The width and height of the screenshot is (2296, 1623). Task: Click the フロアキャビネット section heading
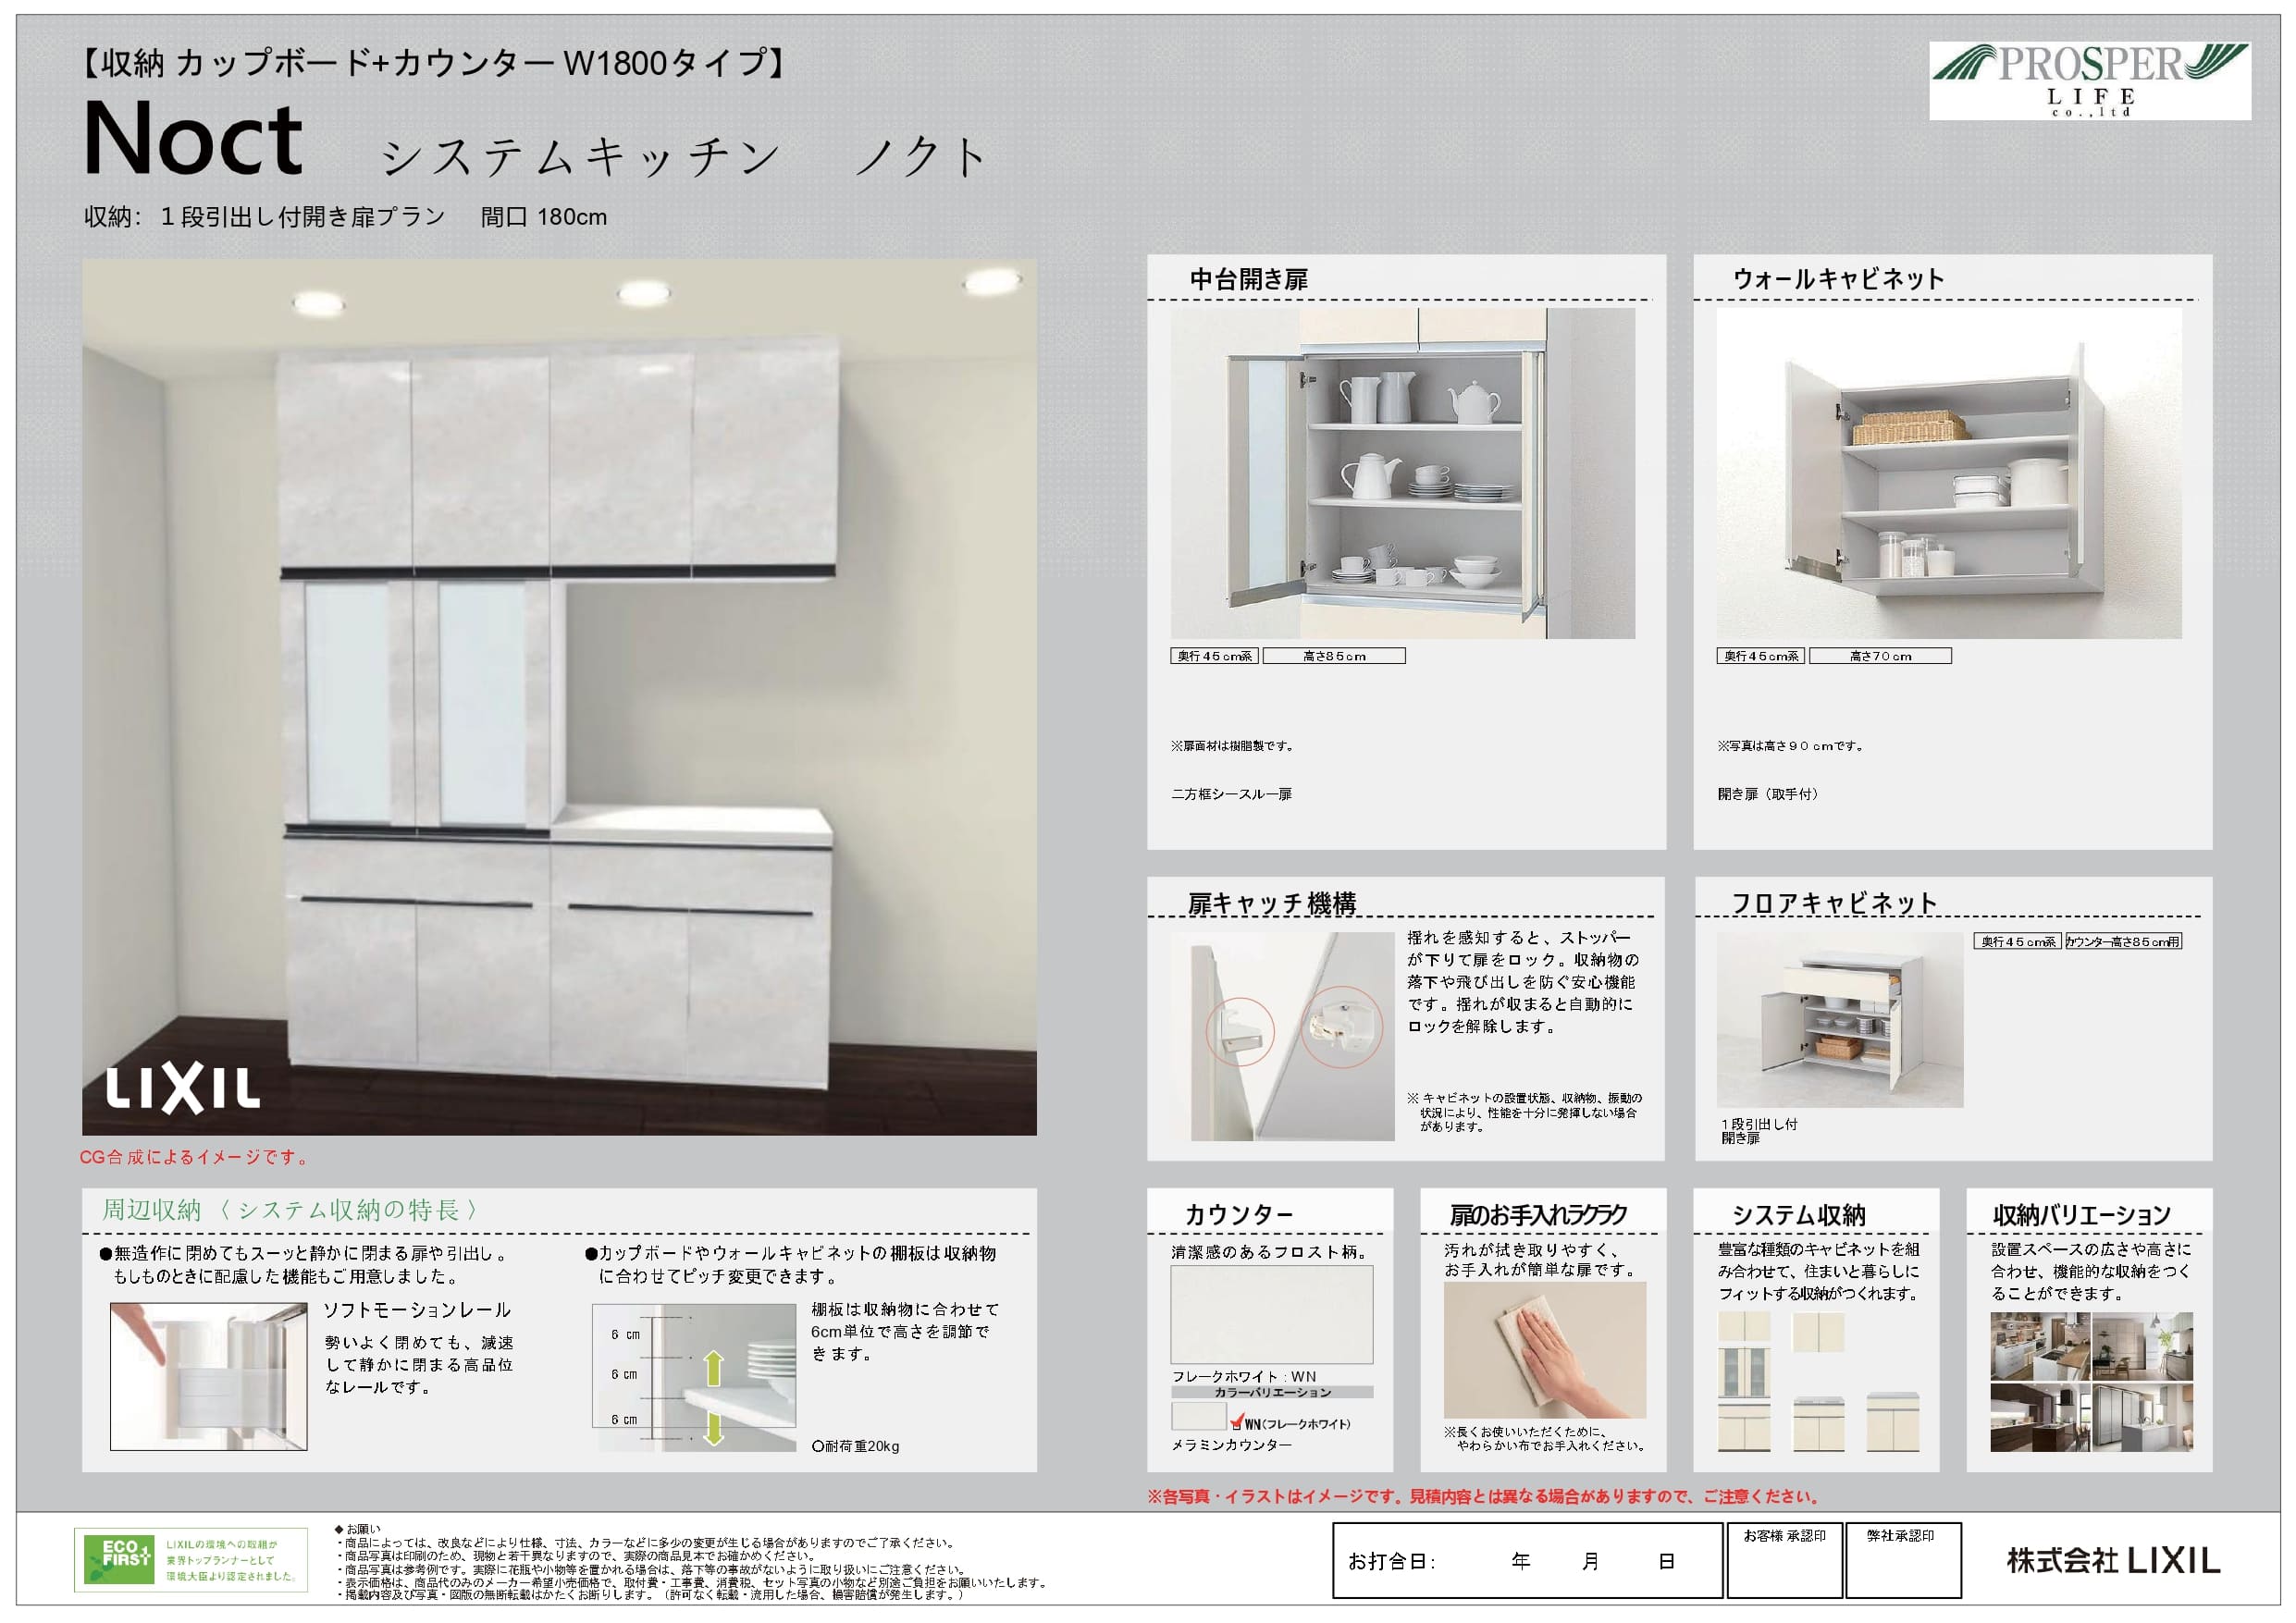tap(1834, 903)
